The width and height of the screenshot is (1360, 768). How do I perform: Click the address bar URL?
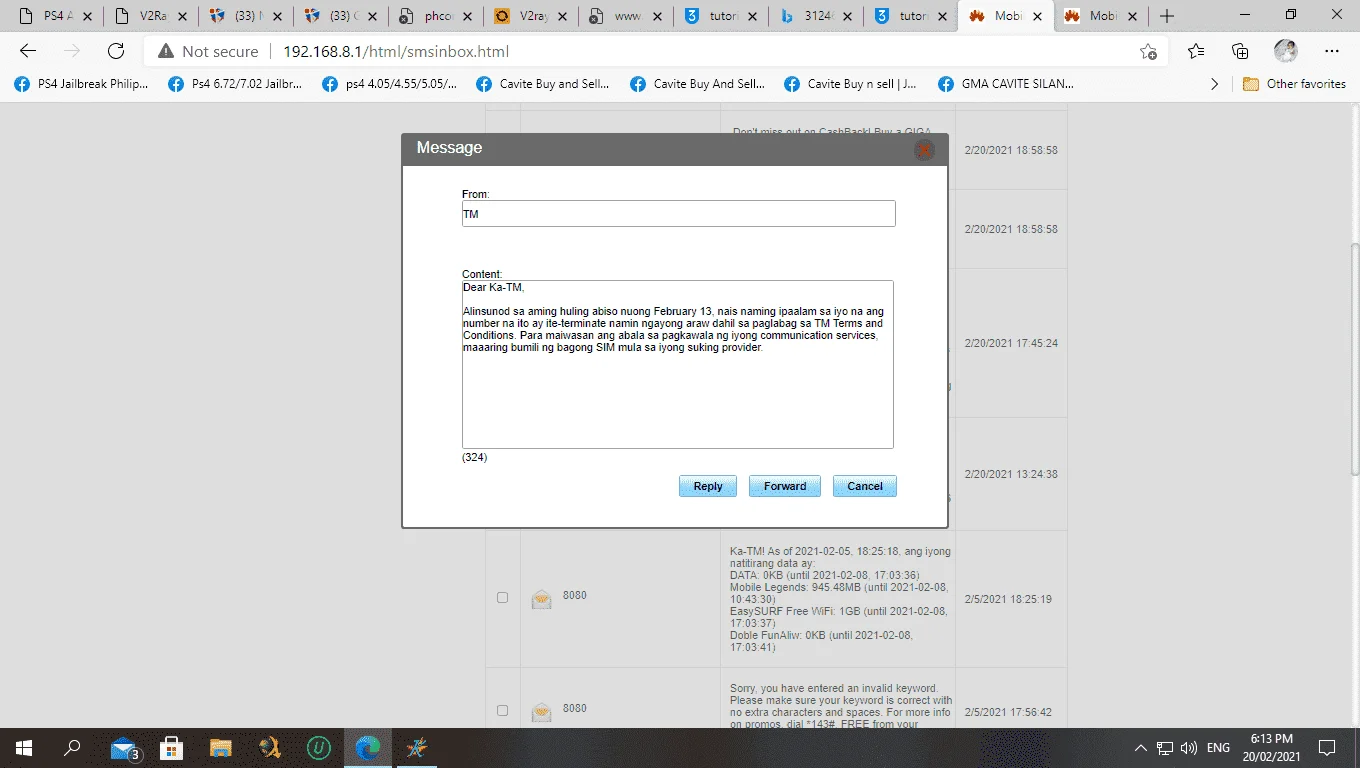pos(396,51)
